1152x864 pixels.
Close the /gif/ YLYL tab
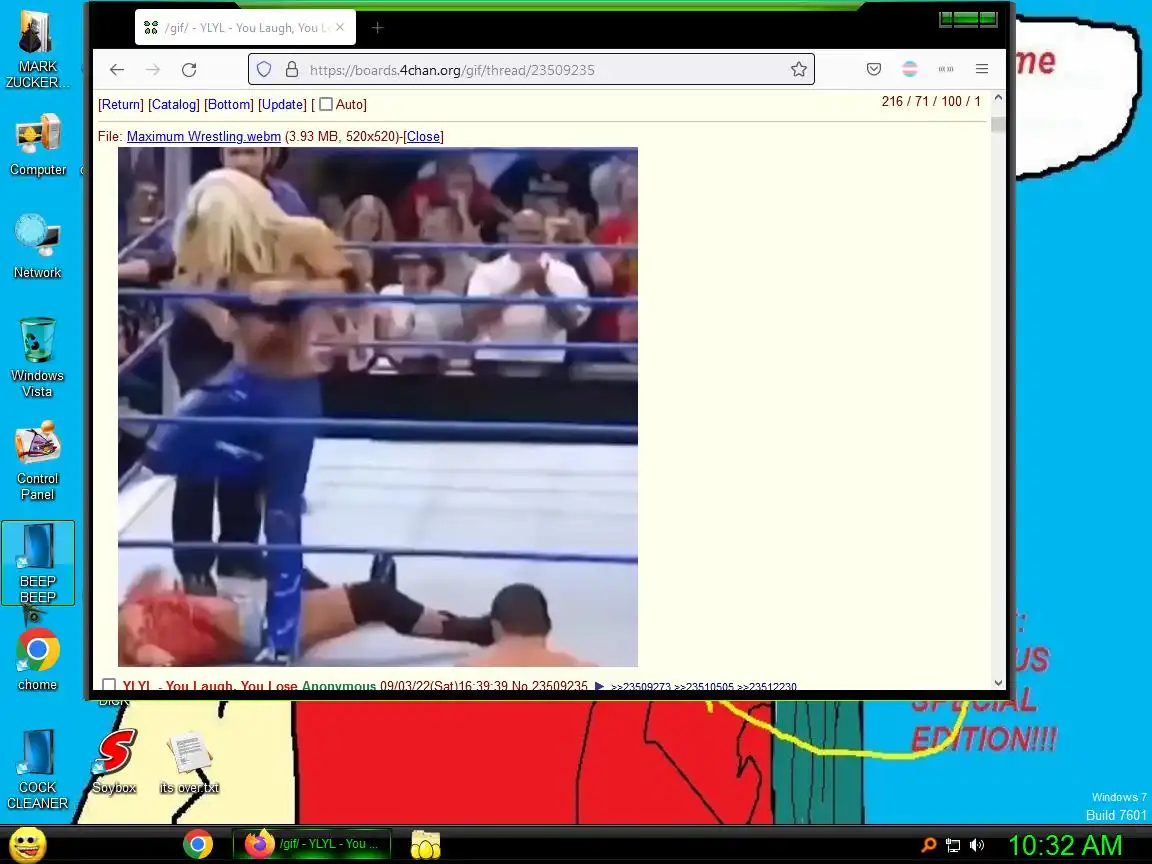click(339, 28)
